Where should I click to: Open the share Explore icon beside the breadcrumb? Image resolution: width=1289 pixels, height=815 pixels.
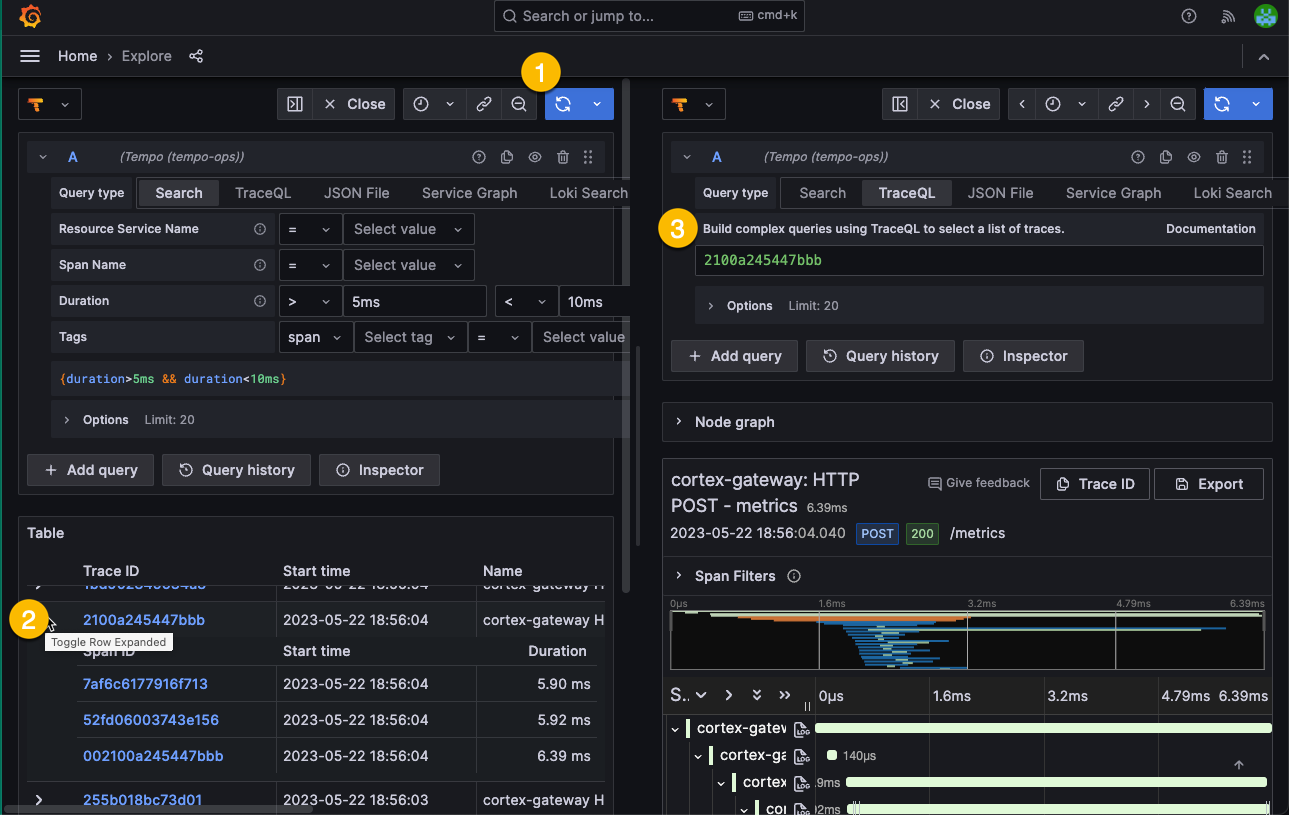pyautogui.click(x=196, y=56)
